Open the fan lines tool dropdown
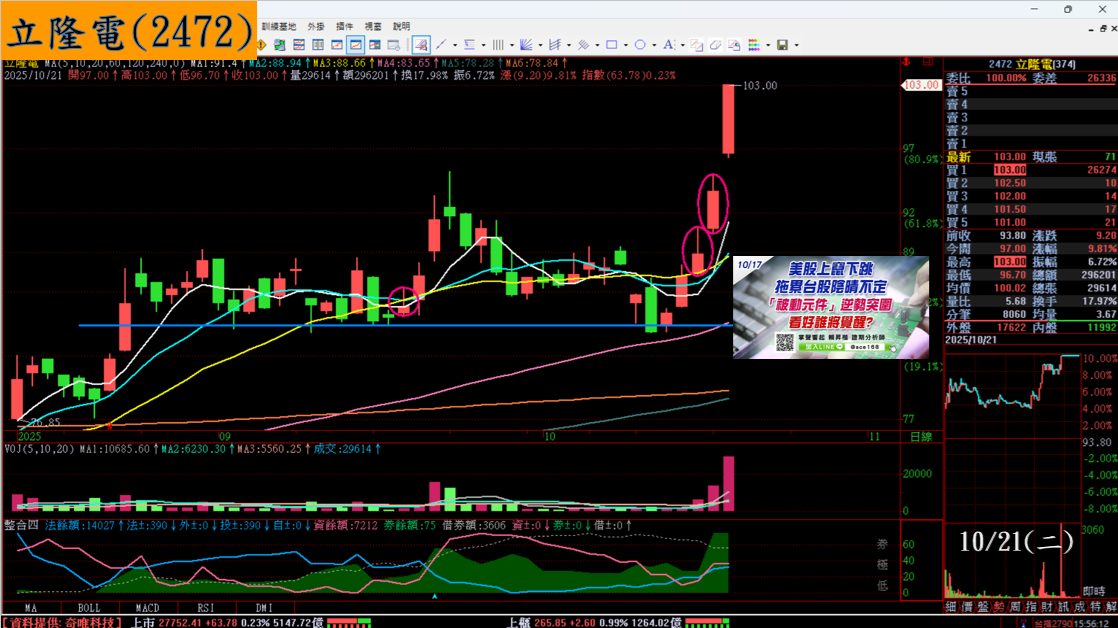This screenshot has height=628, width=1118. pyautogui.click(x=540, y=45)
